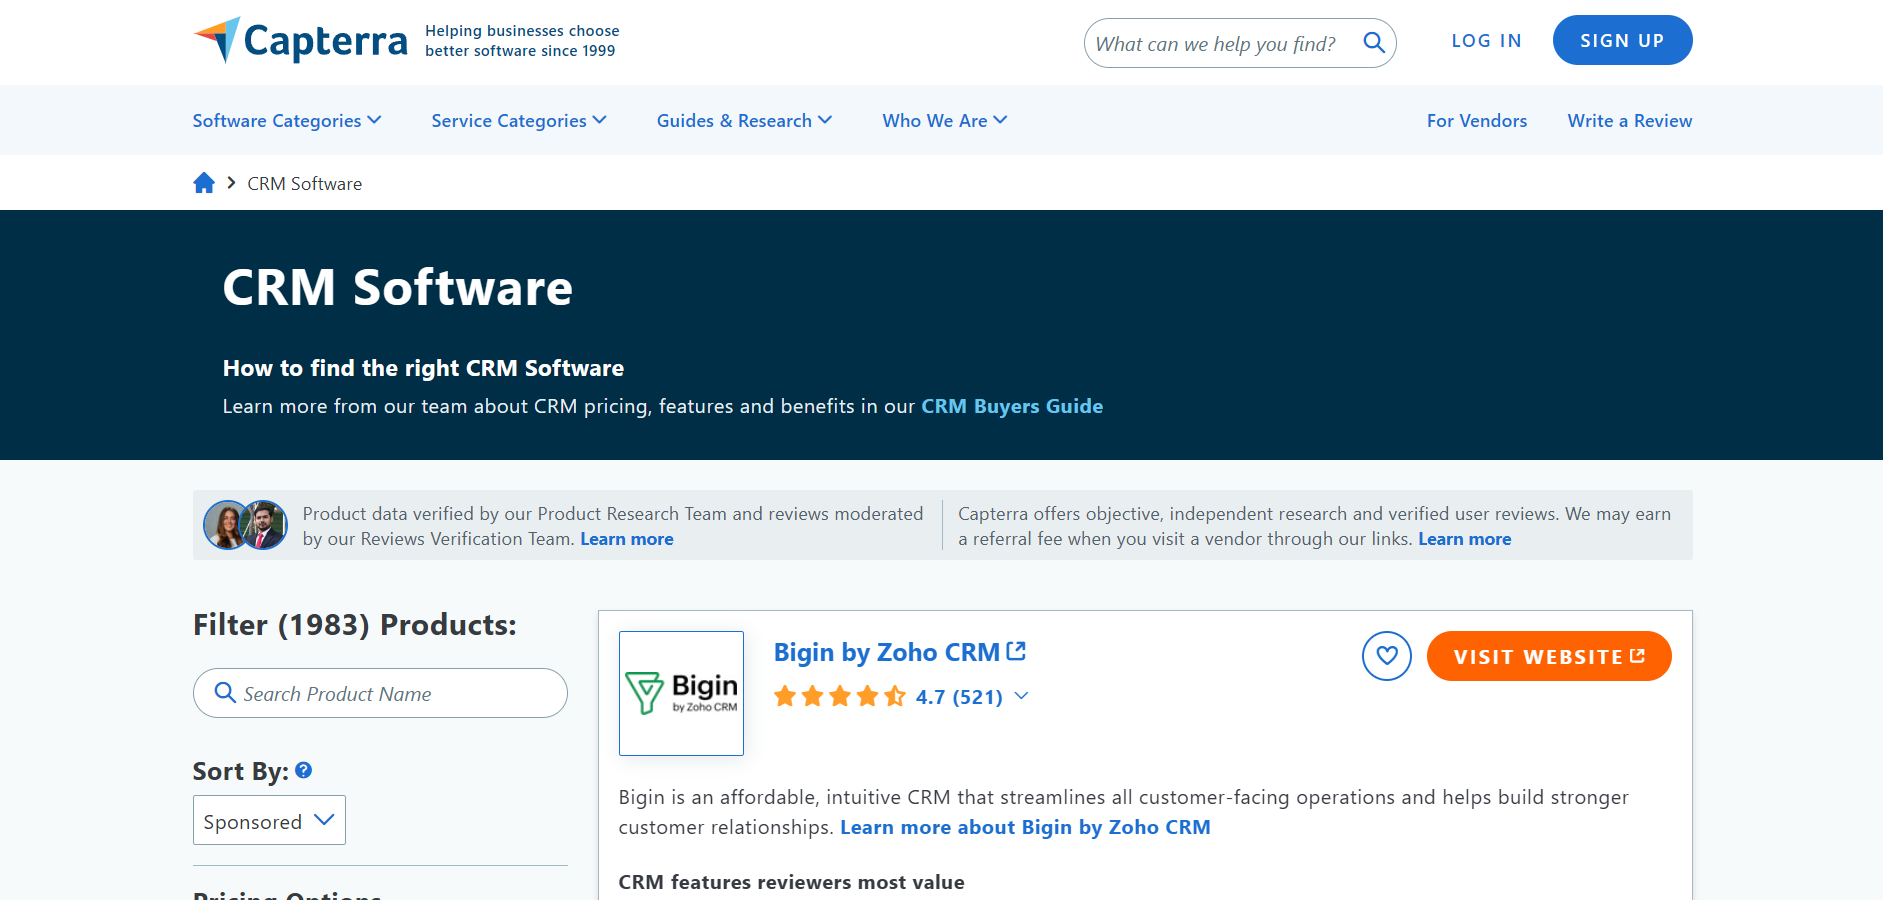Image resolution: width=1883 pixels, height=900 pixels.
Task: Click Learn more about product data verification
Action: click(627, 539)
